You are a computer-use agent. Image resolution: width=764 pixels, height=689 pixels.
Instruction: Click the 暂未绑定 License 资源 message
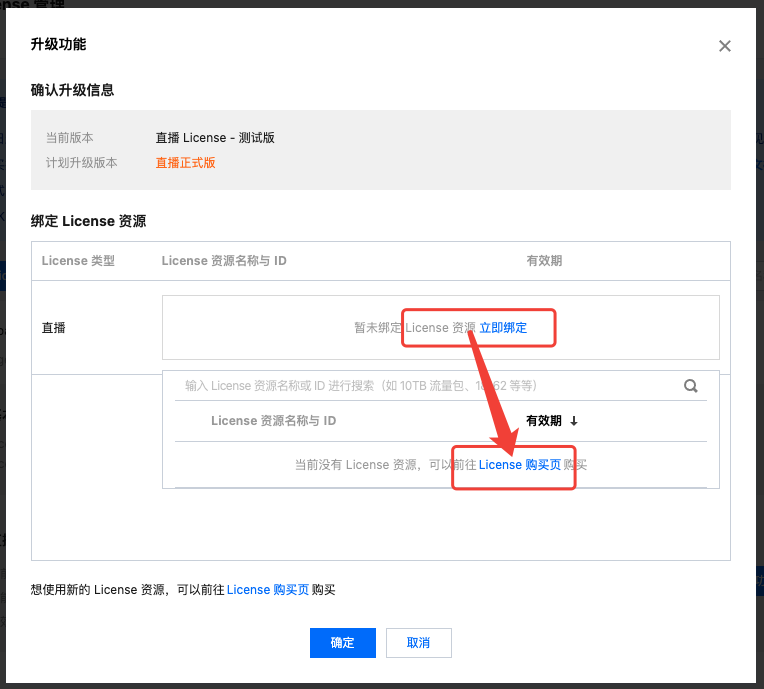414,327
